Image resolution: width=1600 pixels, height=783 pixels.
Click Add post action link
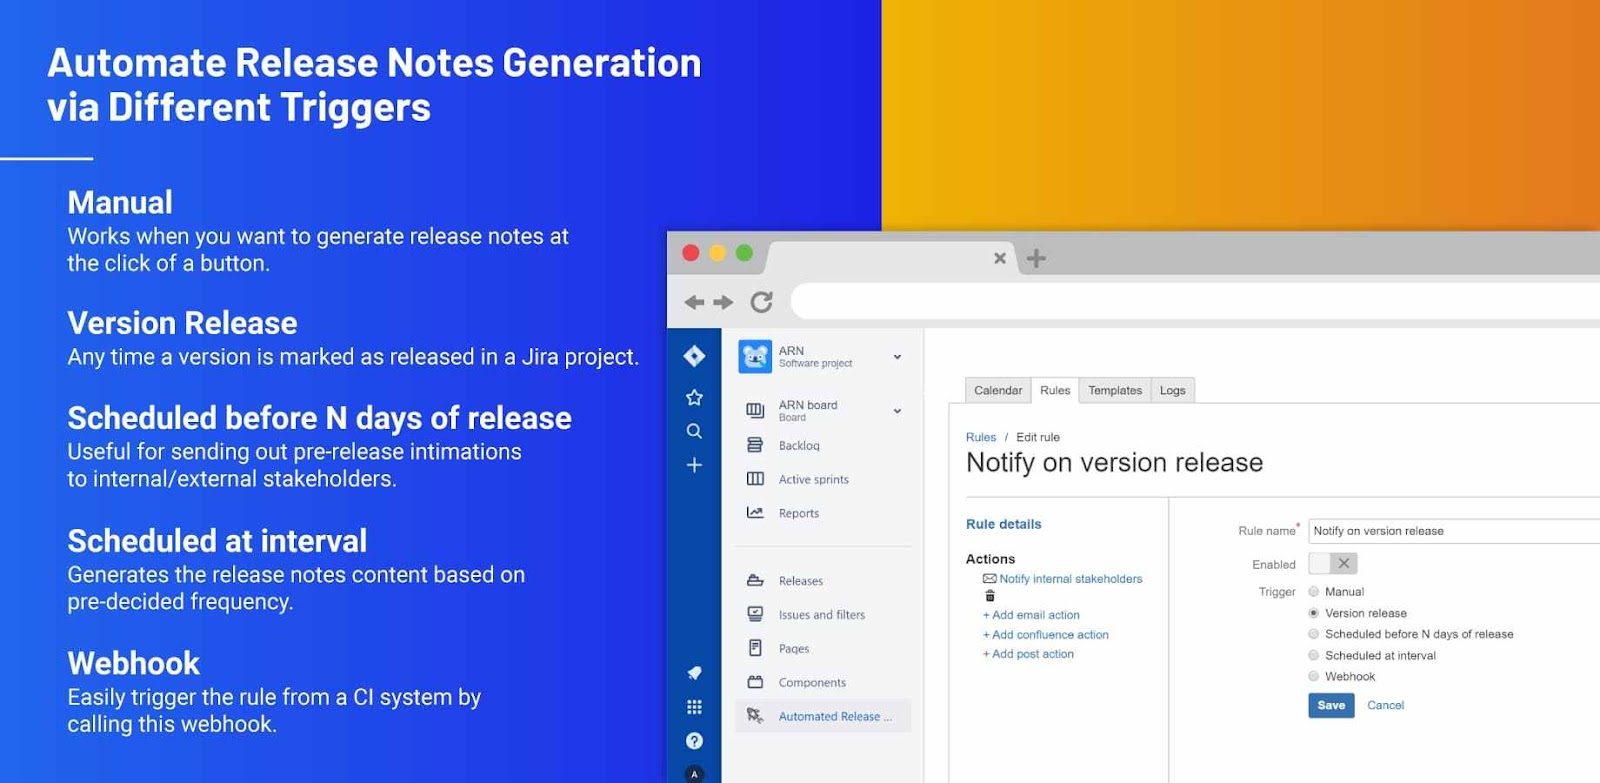coord(1028,654)
